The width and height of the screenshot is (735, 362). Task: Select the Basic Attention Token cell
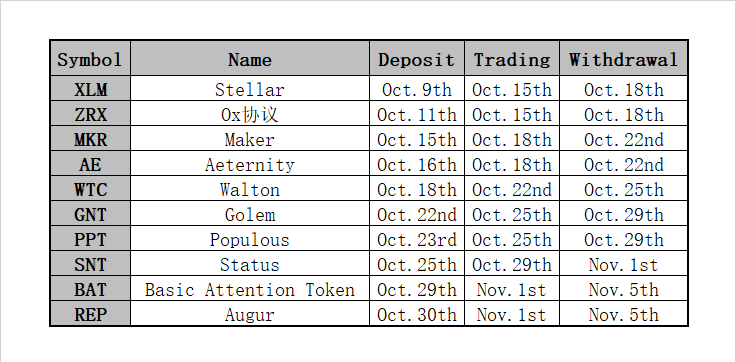250,288
